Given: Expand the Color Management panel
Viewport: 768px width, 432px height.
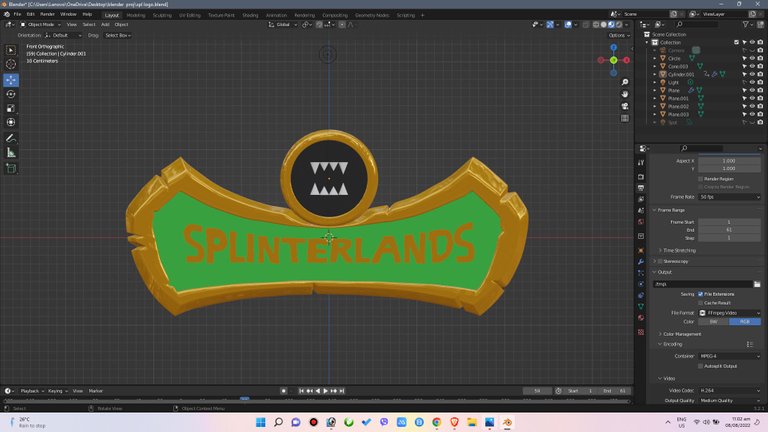Looking at the screenshot, I should pos(680,334).
